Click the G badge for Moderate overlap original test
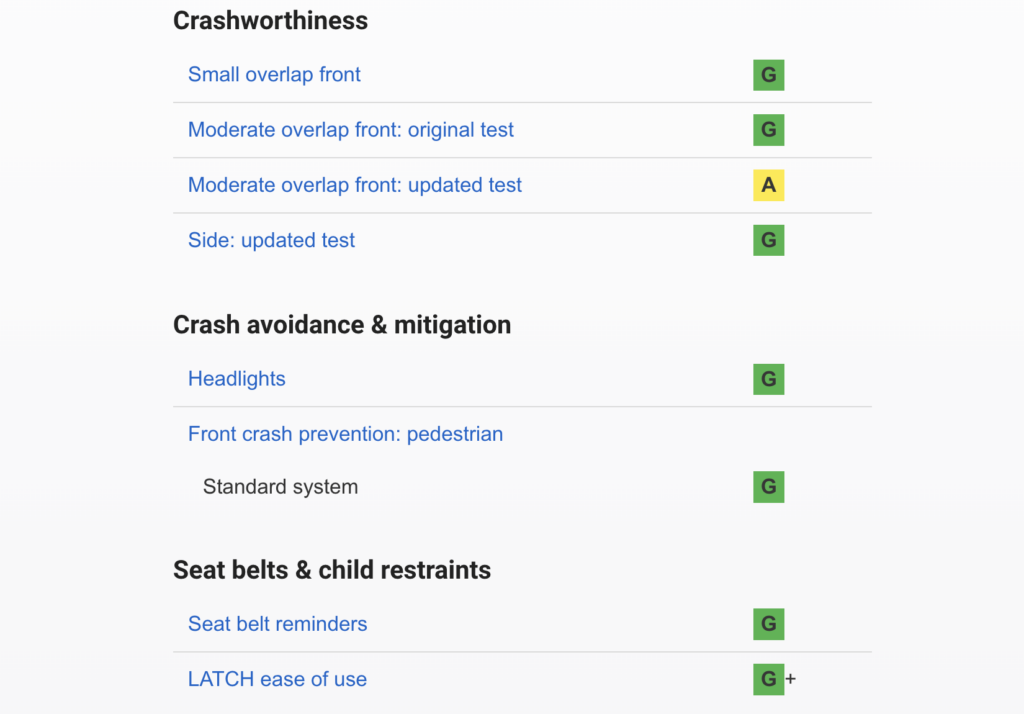 pyautogui.click(x=768, y=130)
